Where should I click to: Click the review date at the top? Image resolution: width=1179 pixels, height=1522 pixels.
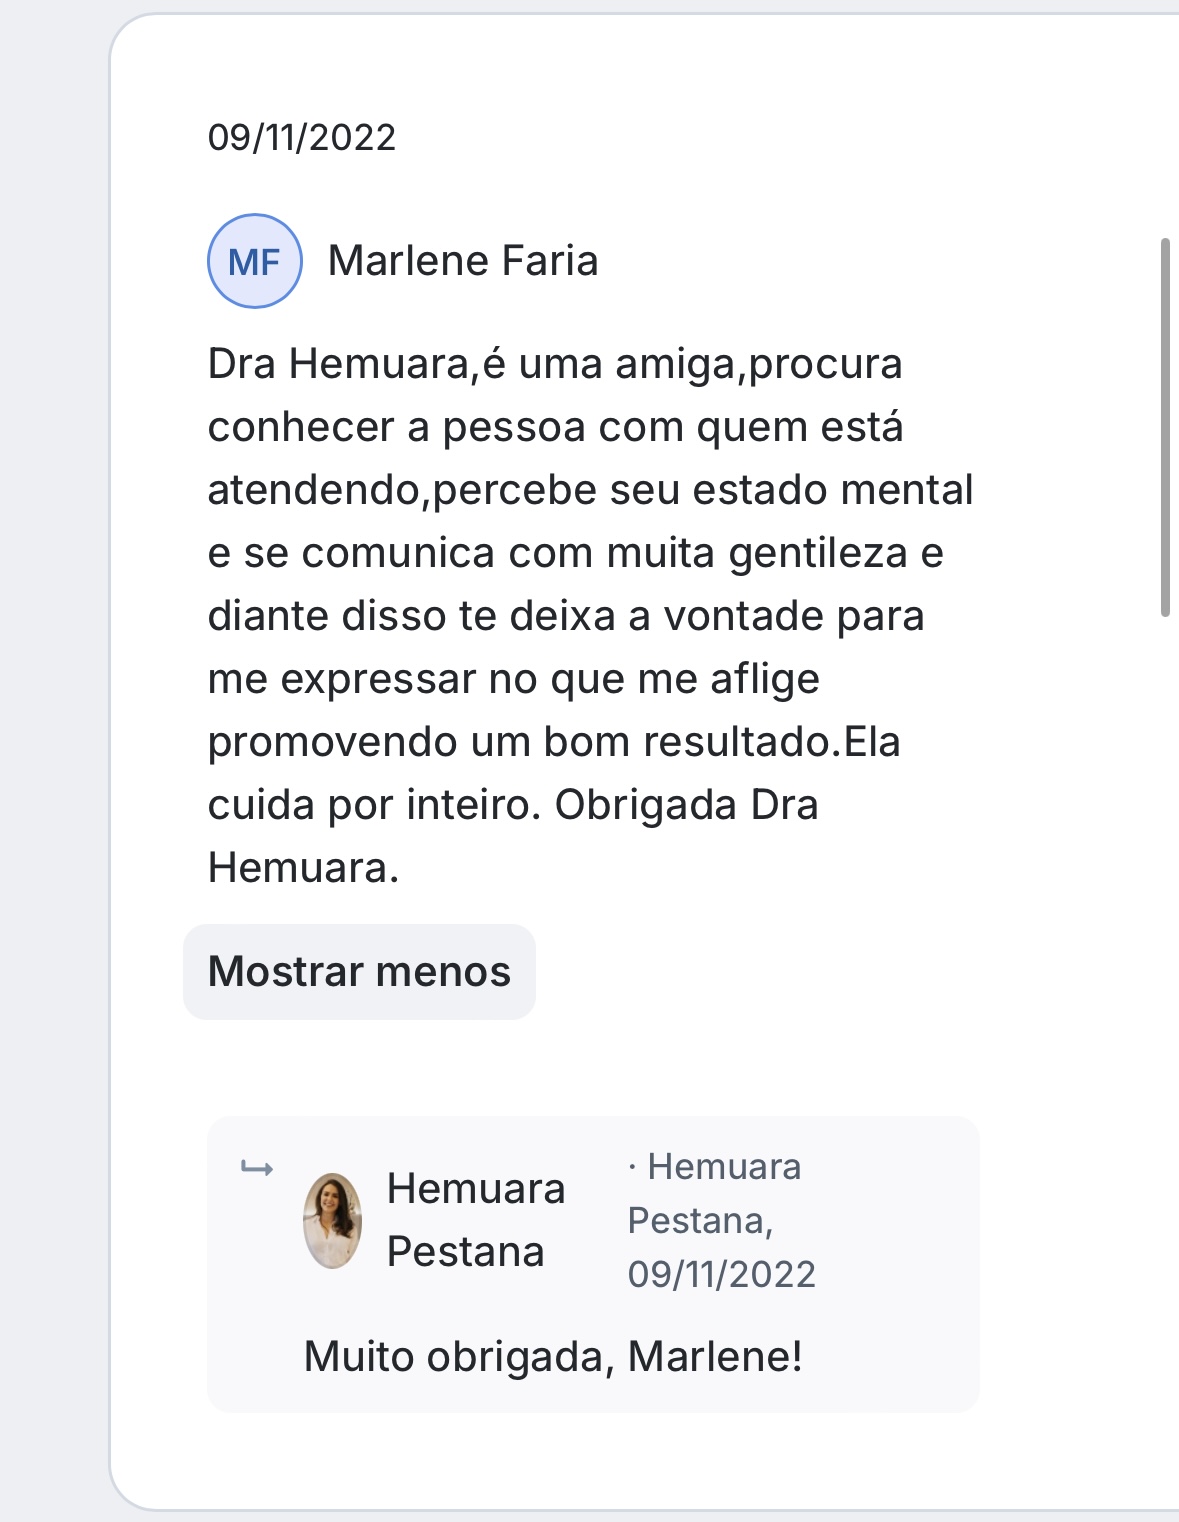pos(302,137)
